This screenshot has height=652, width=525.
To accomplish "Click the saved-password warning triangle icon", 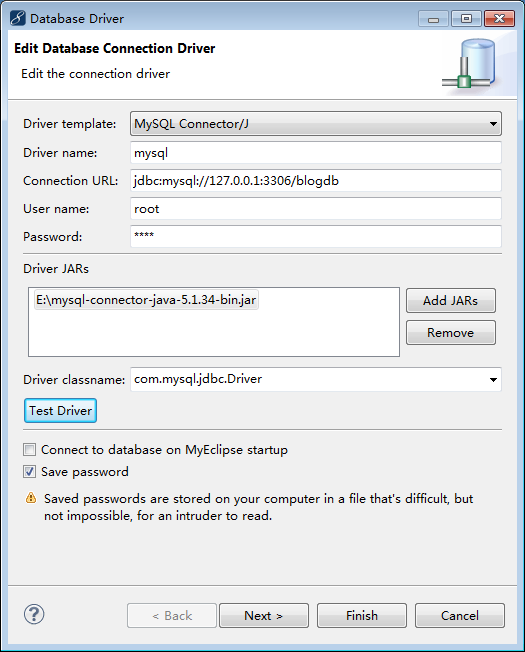I will point(31,498).
